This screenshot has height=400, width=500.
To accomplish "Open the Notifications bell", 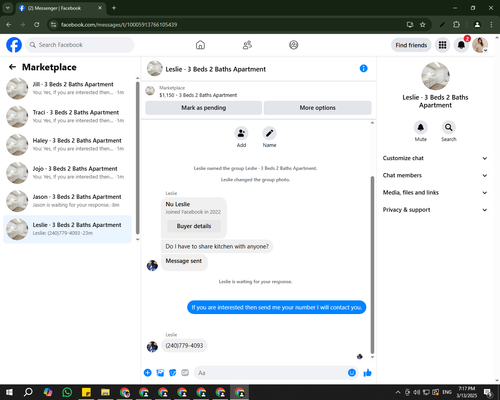I will click(461, 45).
